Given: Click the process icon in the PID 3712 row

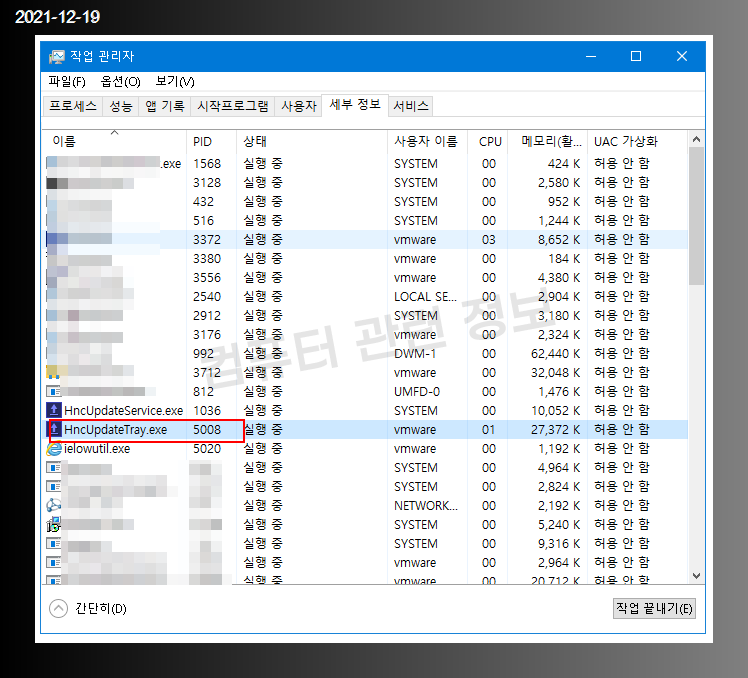Looking at the screenshot, I should tap(52, 372).
